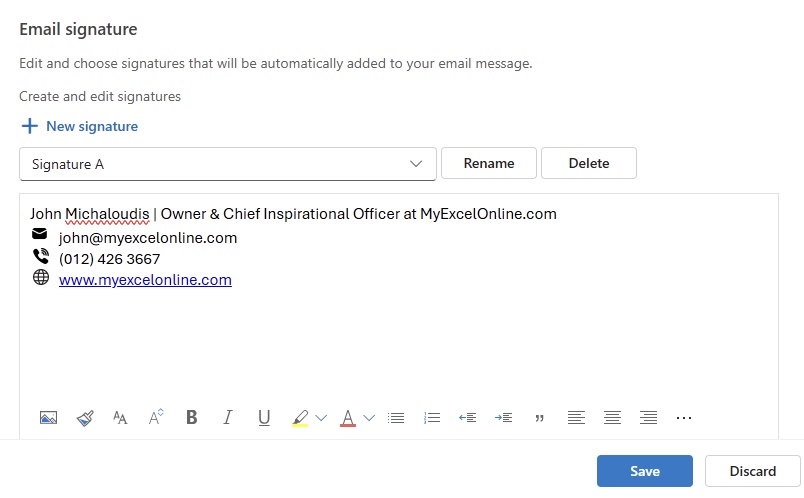Image resolution: width=804 pixels, height=498 pixels.
Task: Insert a picture using the image icon
Action: click(48, 418)
